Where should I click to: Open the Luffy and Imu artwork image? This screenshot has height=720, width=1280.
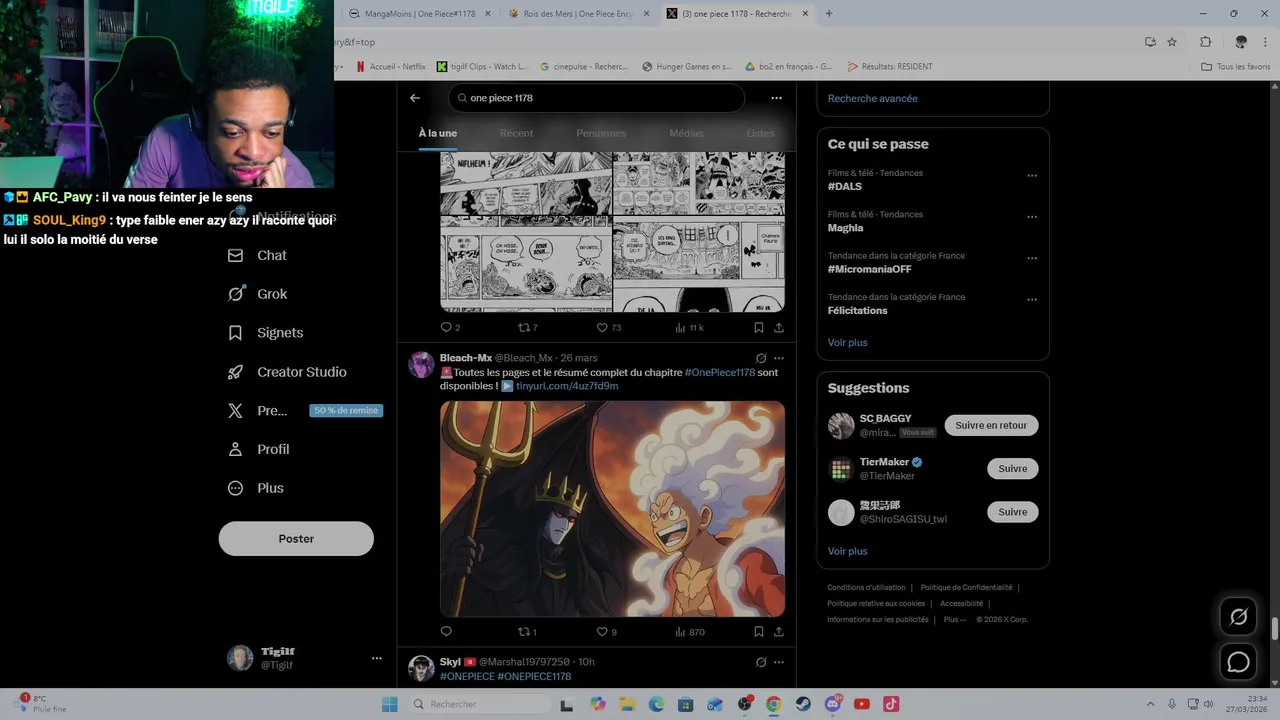[612, 509]
